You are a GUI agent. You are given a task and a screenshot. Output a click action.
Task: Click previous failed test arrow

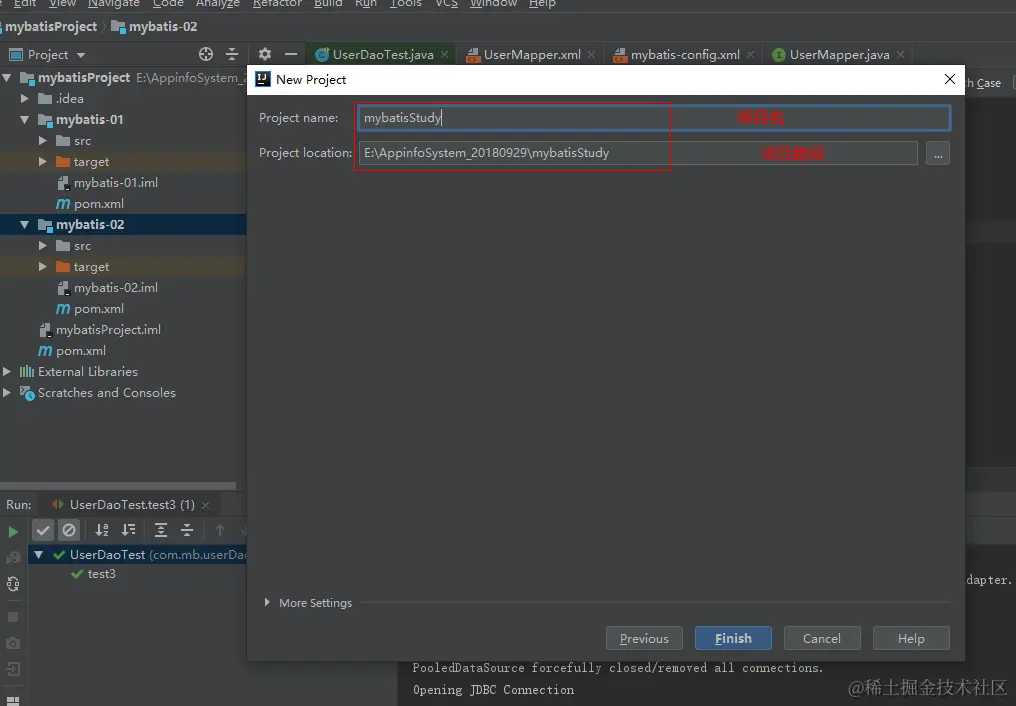pos(220,530)
